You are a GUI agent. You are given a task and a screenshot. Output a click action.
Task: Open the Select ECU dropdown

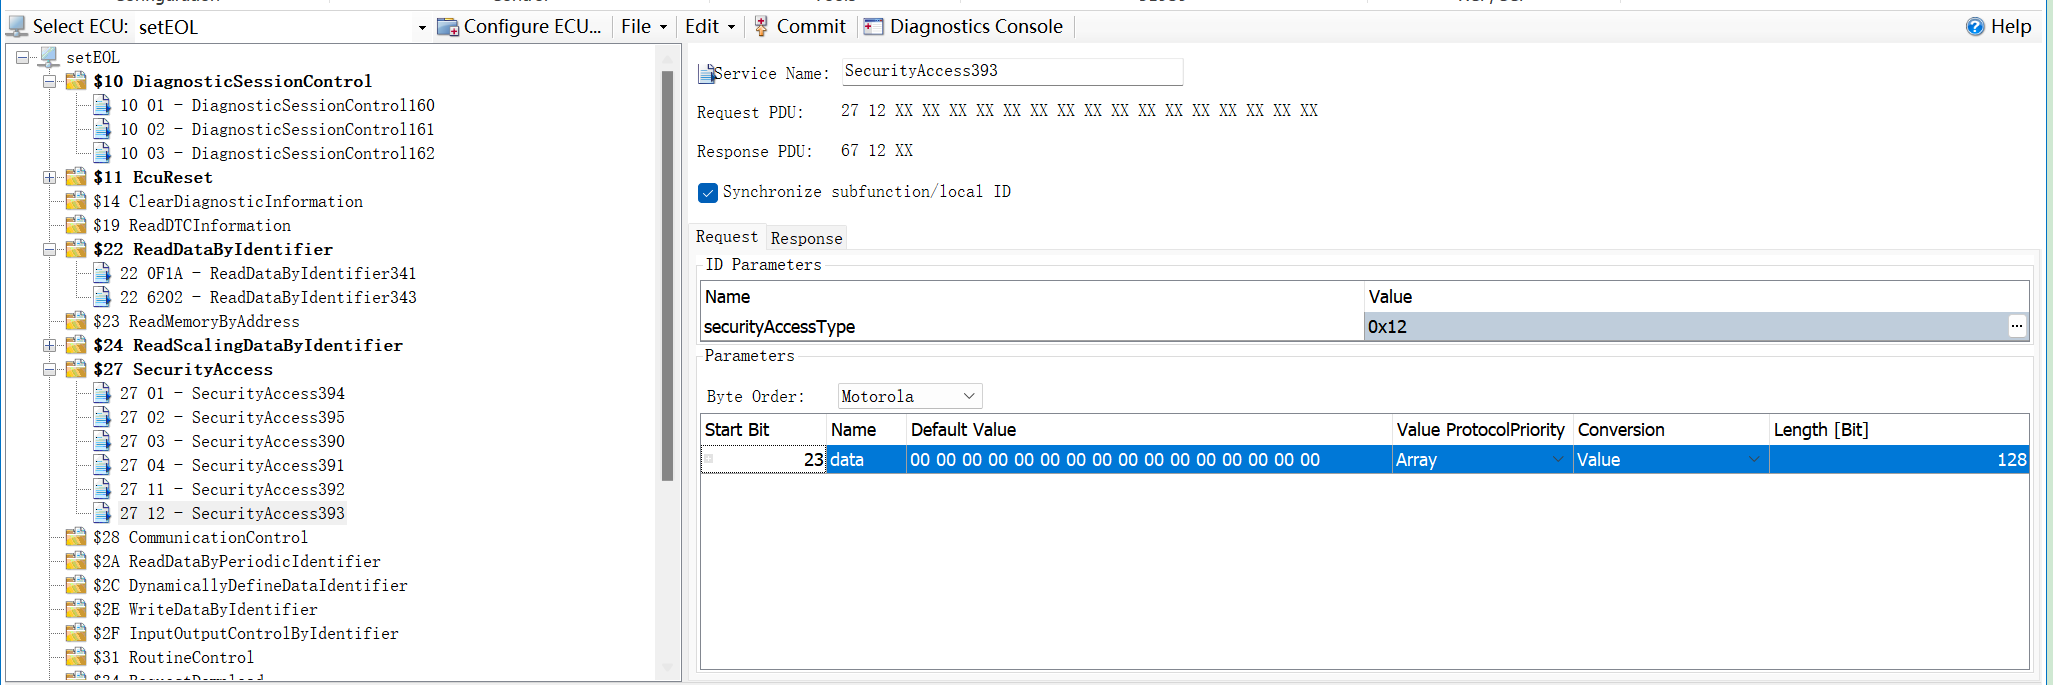(x=422, y=28)
